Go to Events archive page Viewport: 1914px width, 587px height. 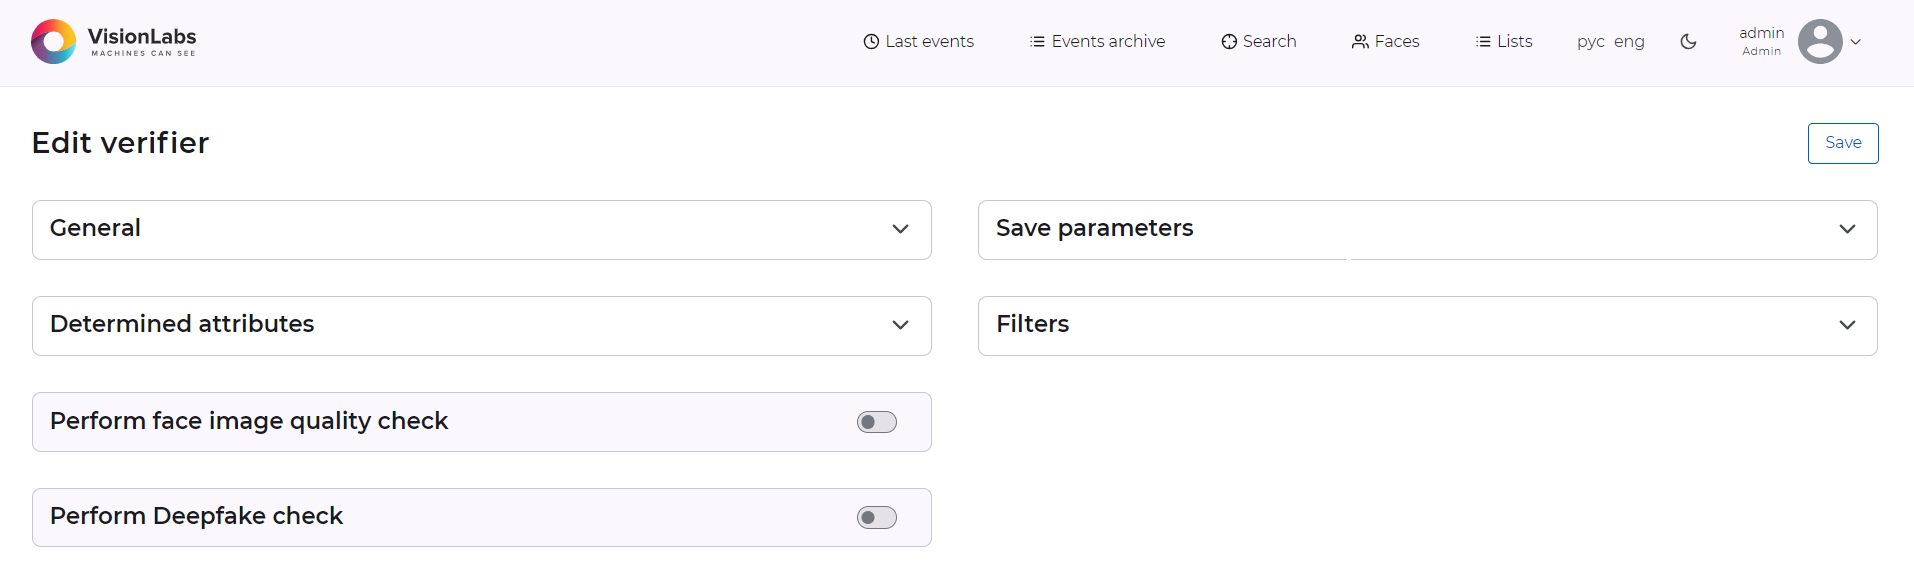(x=1107, y=42)
